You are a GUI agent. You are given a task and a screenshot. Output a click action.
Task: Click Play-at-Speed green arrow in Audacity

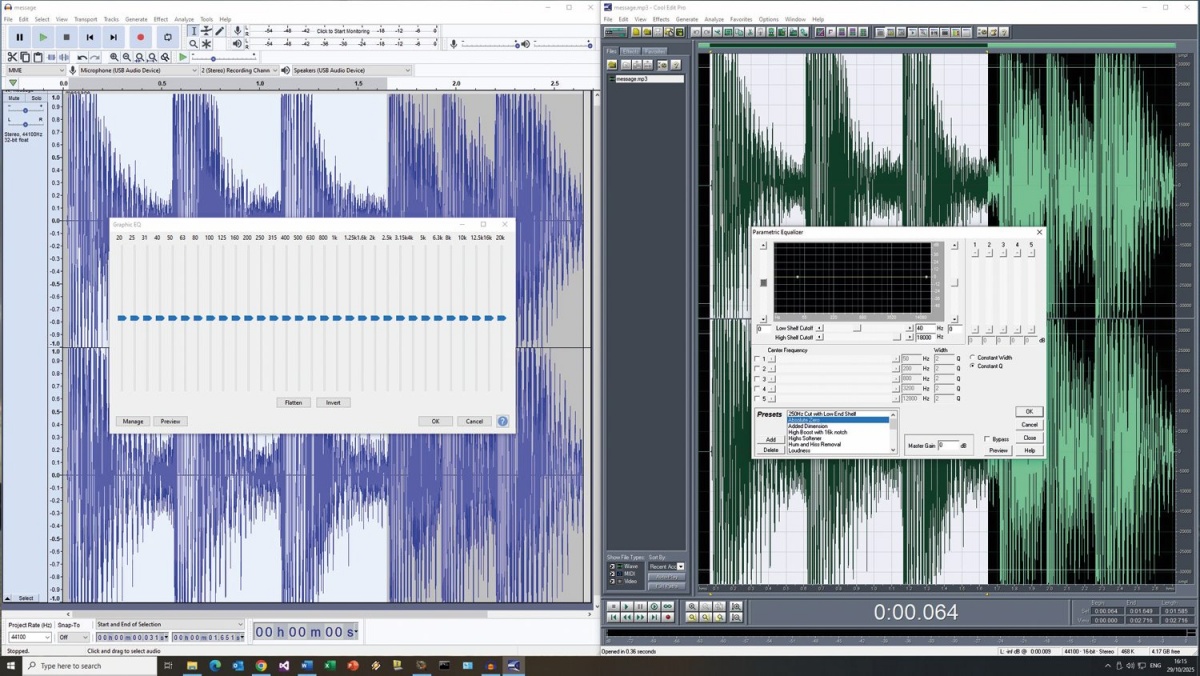click(x=182, y=57)
